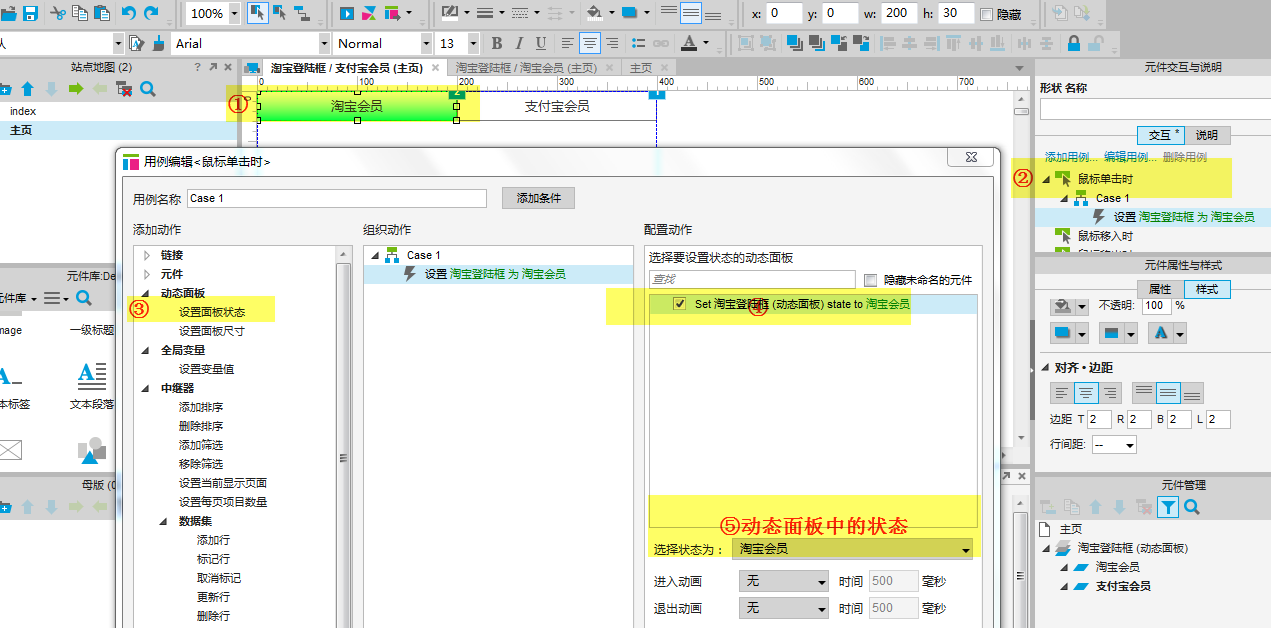
Task: Select the 交互 tab
Action: click(1162, 135)
